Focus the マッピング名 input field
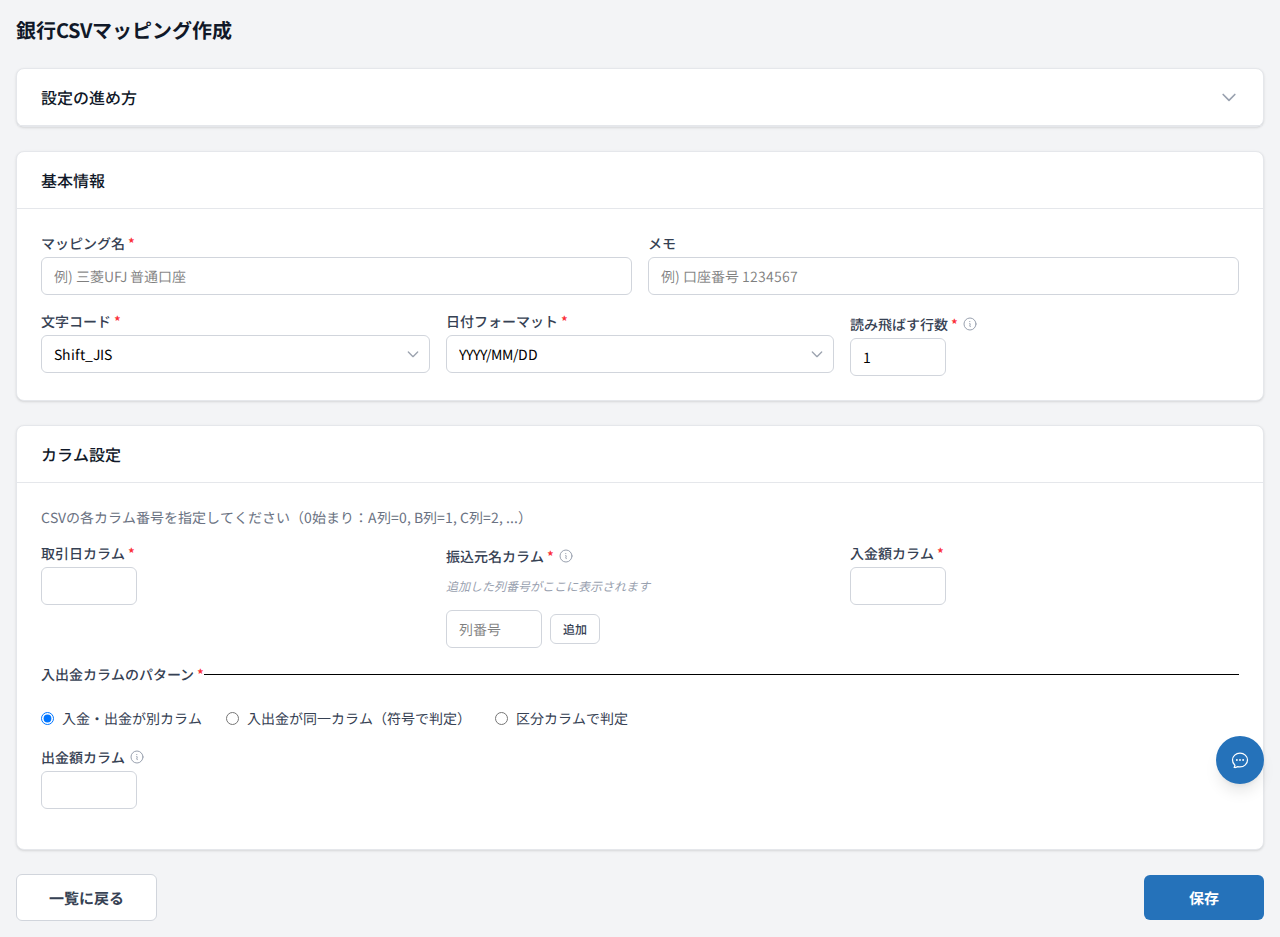 336,276
